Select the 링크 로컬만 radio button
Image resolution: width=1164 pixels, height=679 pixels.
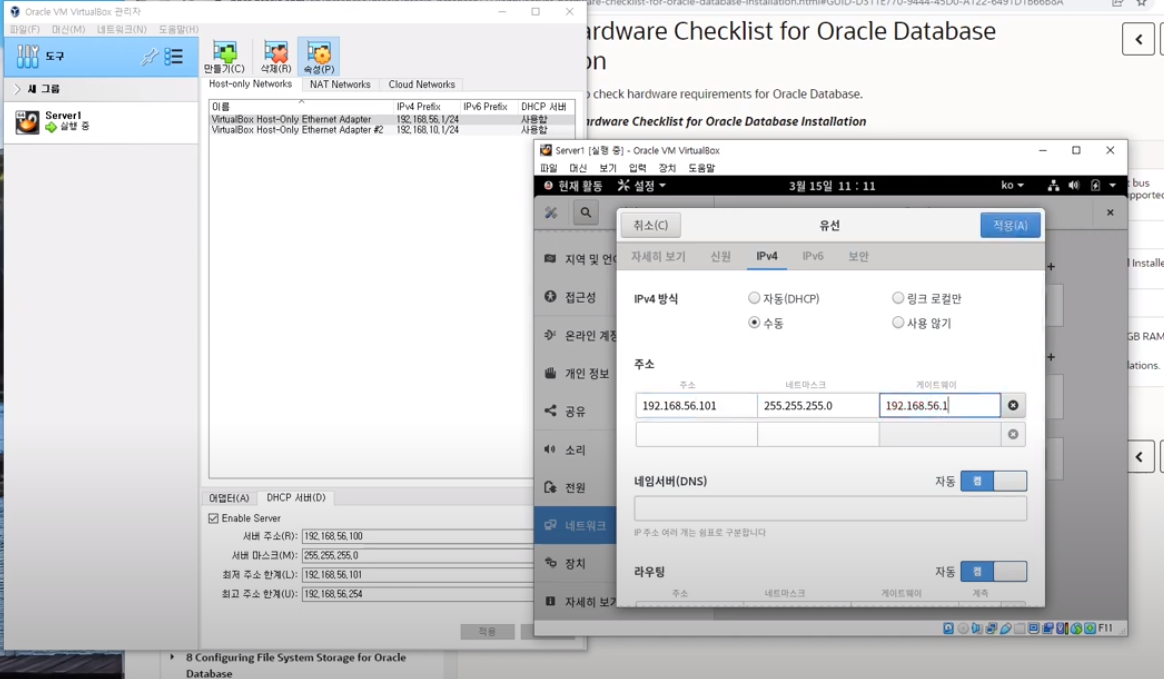(898, 299)
